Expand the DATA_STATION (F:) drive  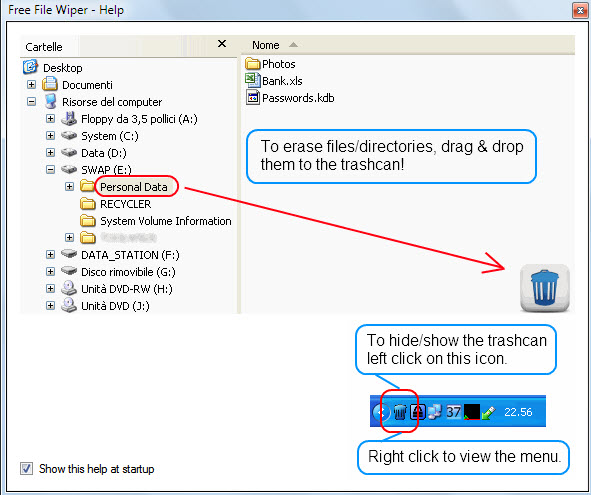50,254
